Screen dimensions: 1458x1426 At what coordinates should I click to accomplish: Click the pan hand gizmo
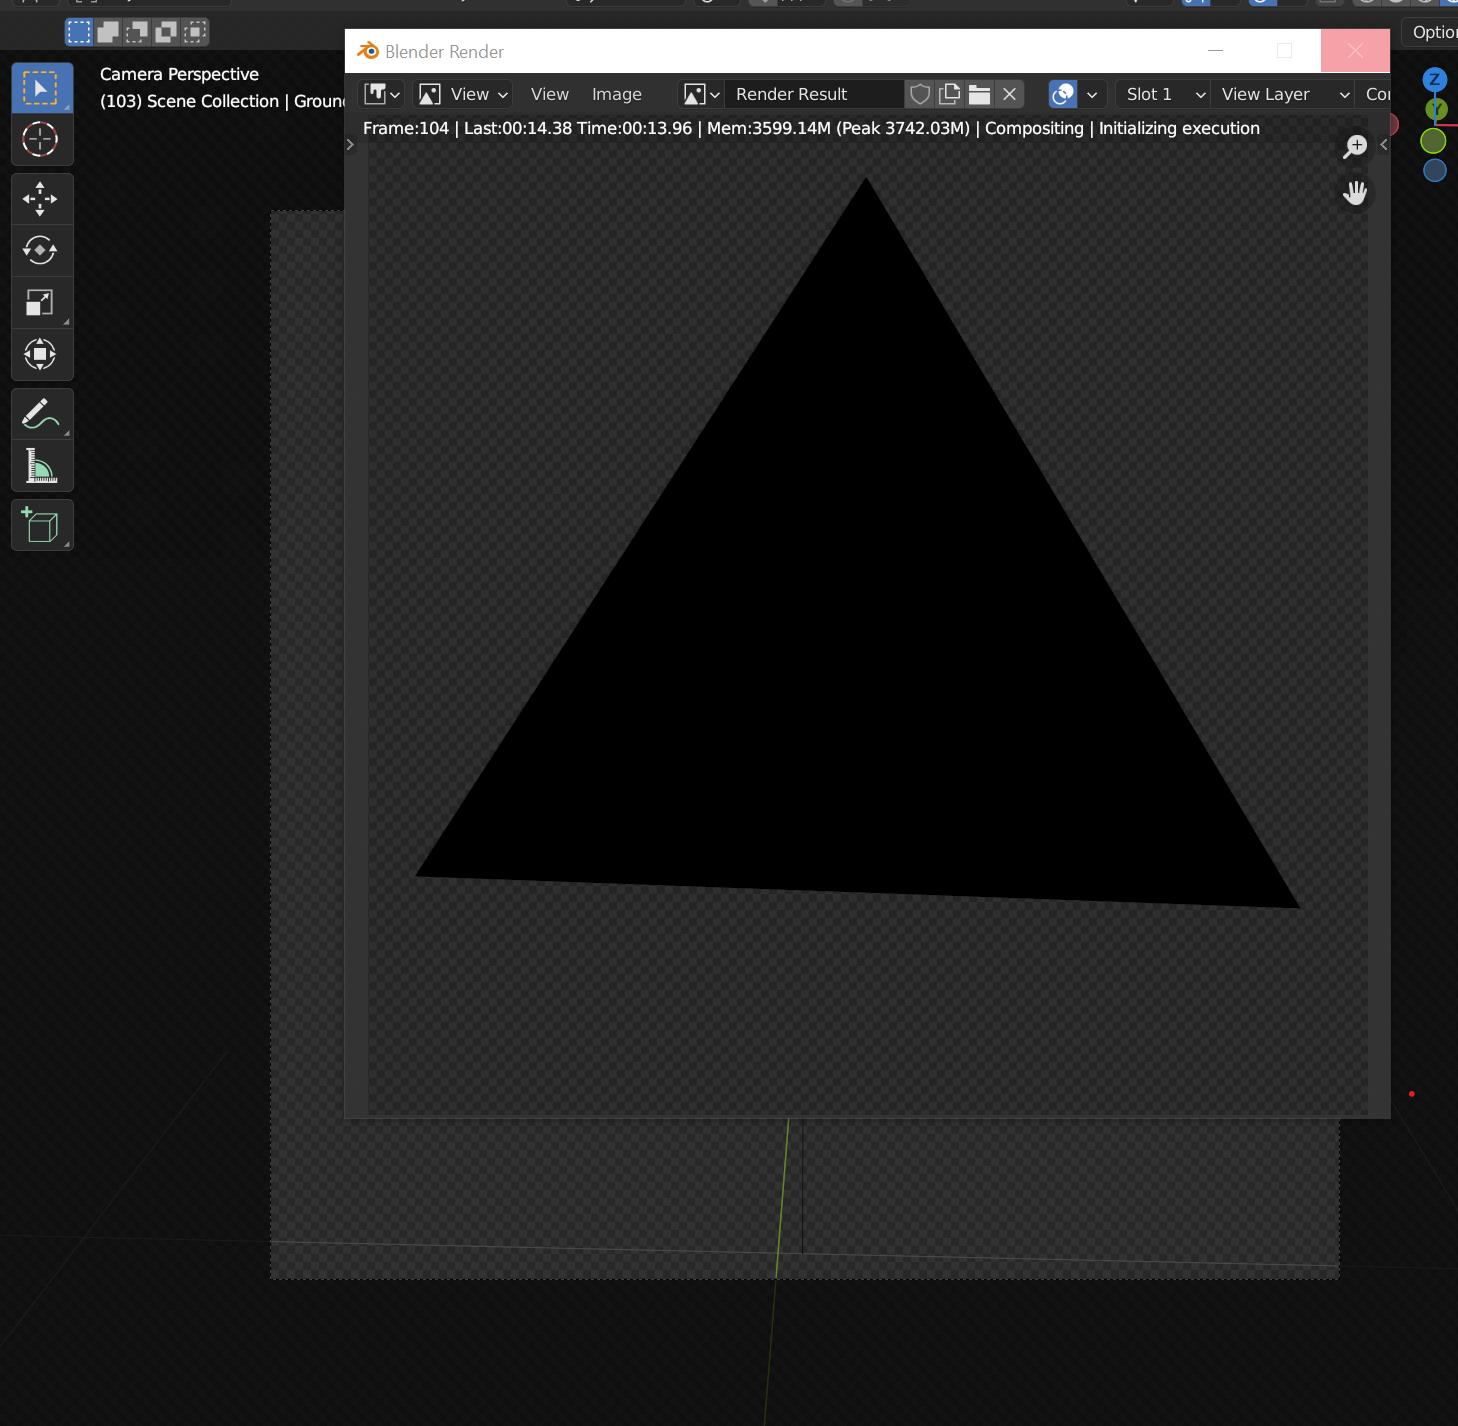(1355, 193)
